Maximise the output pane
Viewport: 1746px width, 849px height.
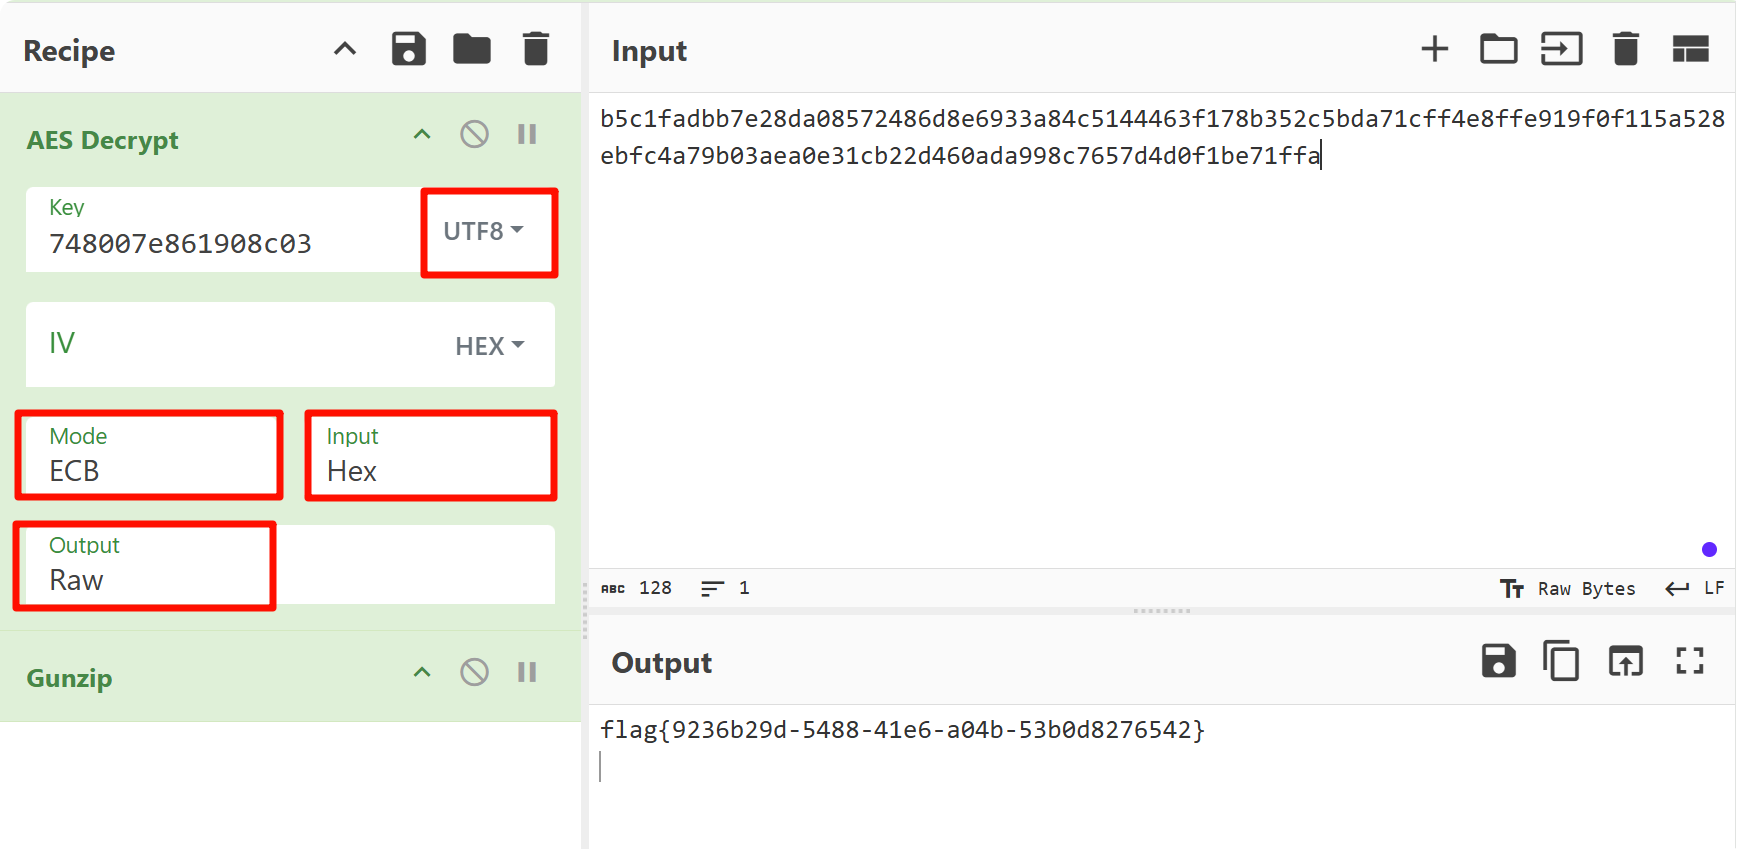(x=1689, y=661)
